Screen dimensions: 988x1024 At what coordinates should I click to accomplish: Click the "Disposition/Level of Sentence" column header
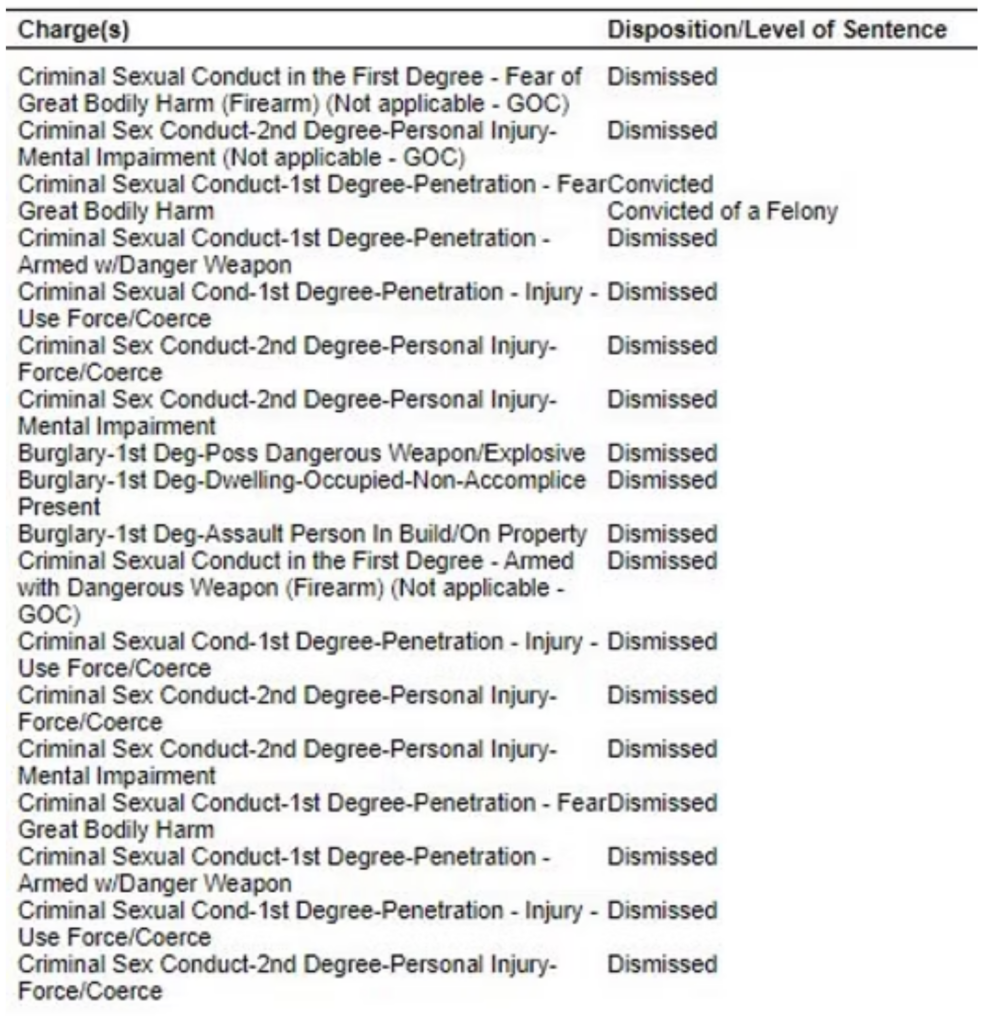776,30
